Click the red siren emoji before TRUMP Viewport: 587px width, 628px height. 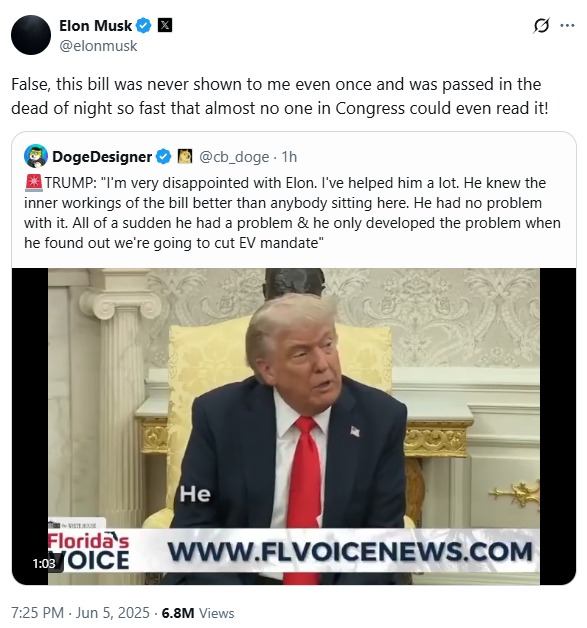(x=34, y=183)
